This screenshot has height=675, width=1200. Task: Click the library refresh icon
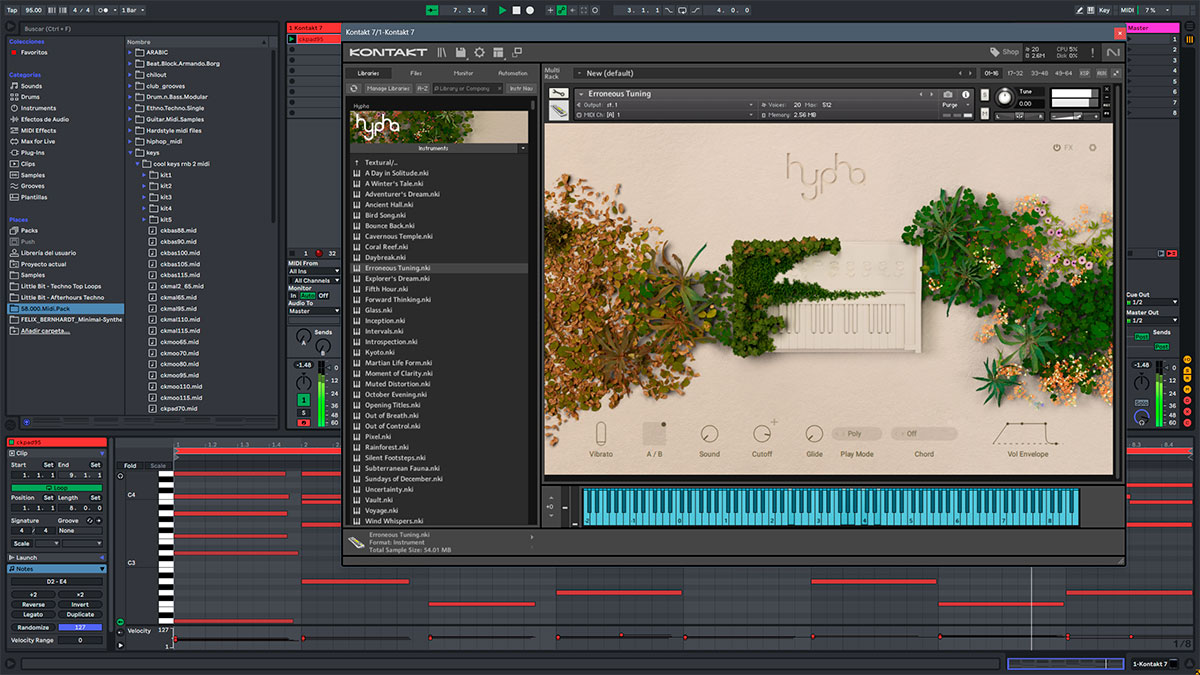(x=354, y=88)
